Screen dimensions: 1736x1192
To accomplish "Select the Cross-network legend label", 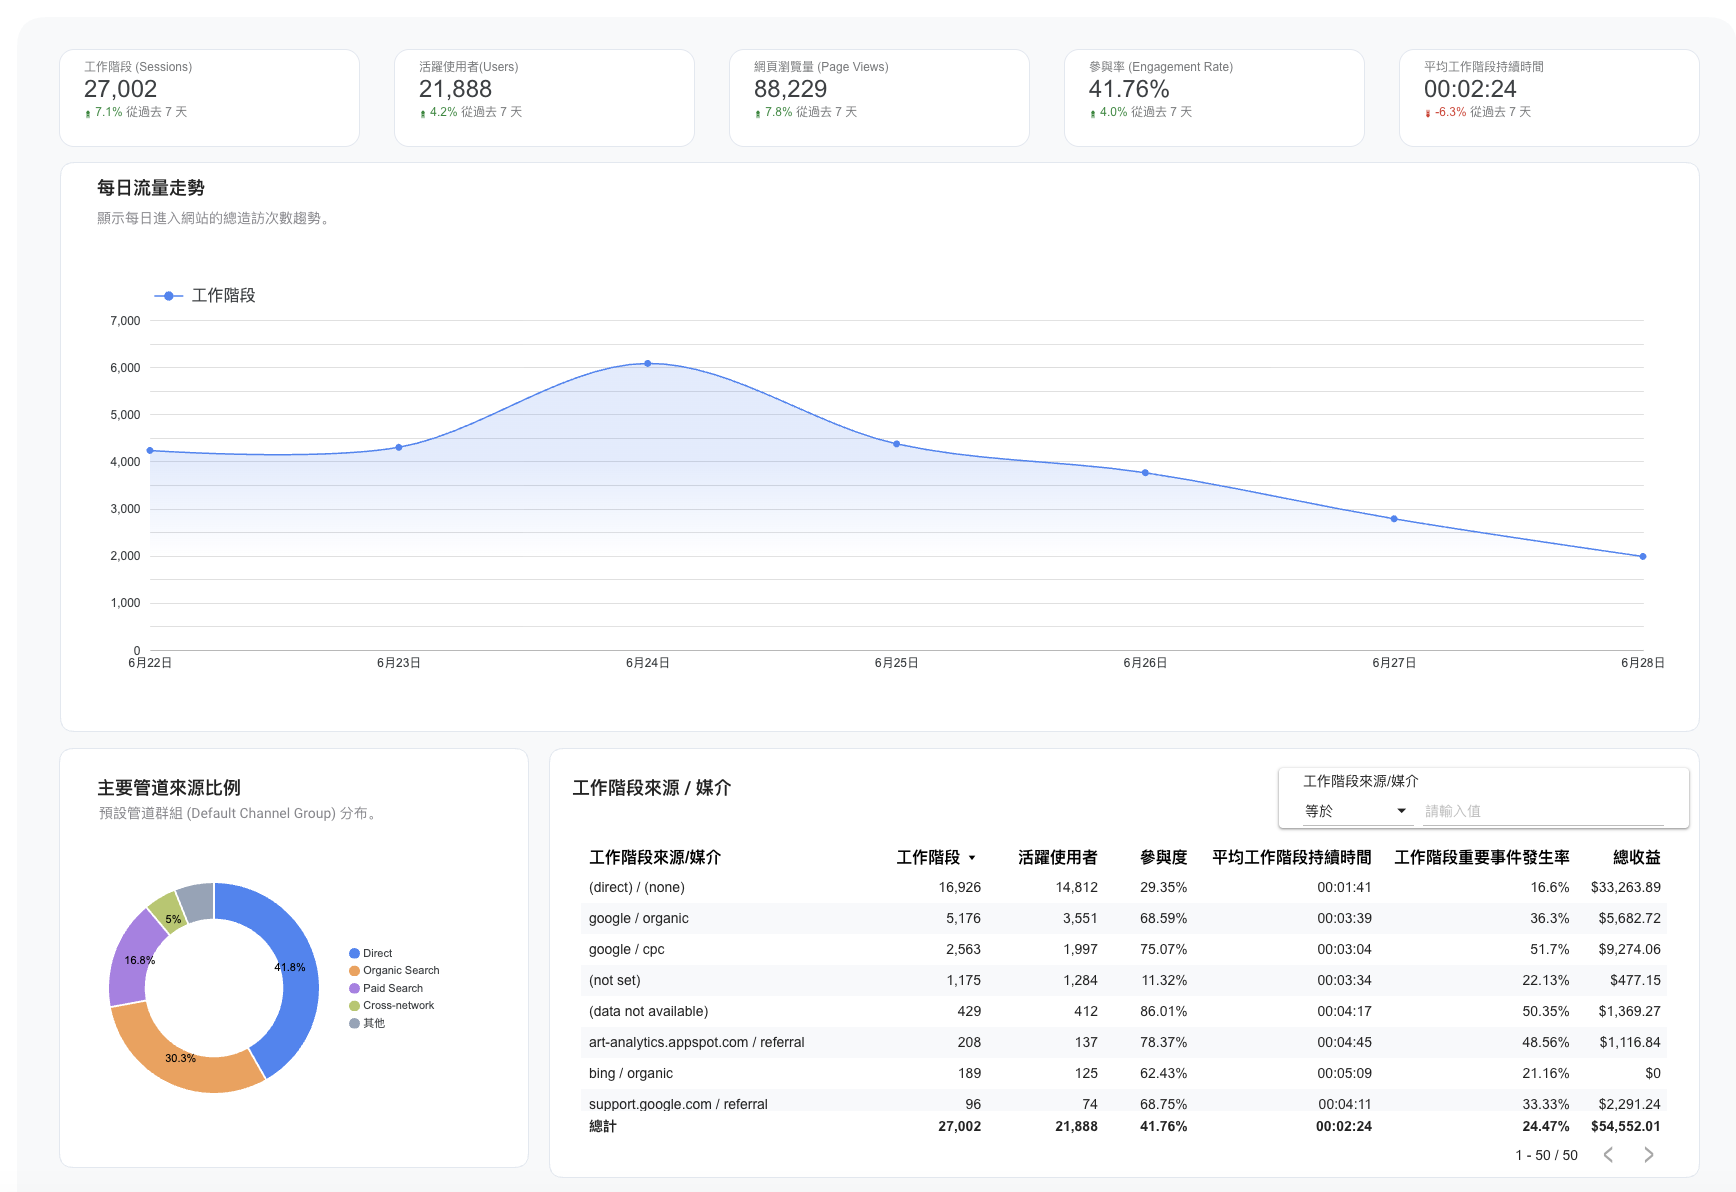I will coord(399,1005).
